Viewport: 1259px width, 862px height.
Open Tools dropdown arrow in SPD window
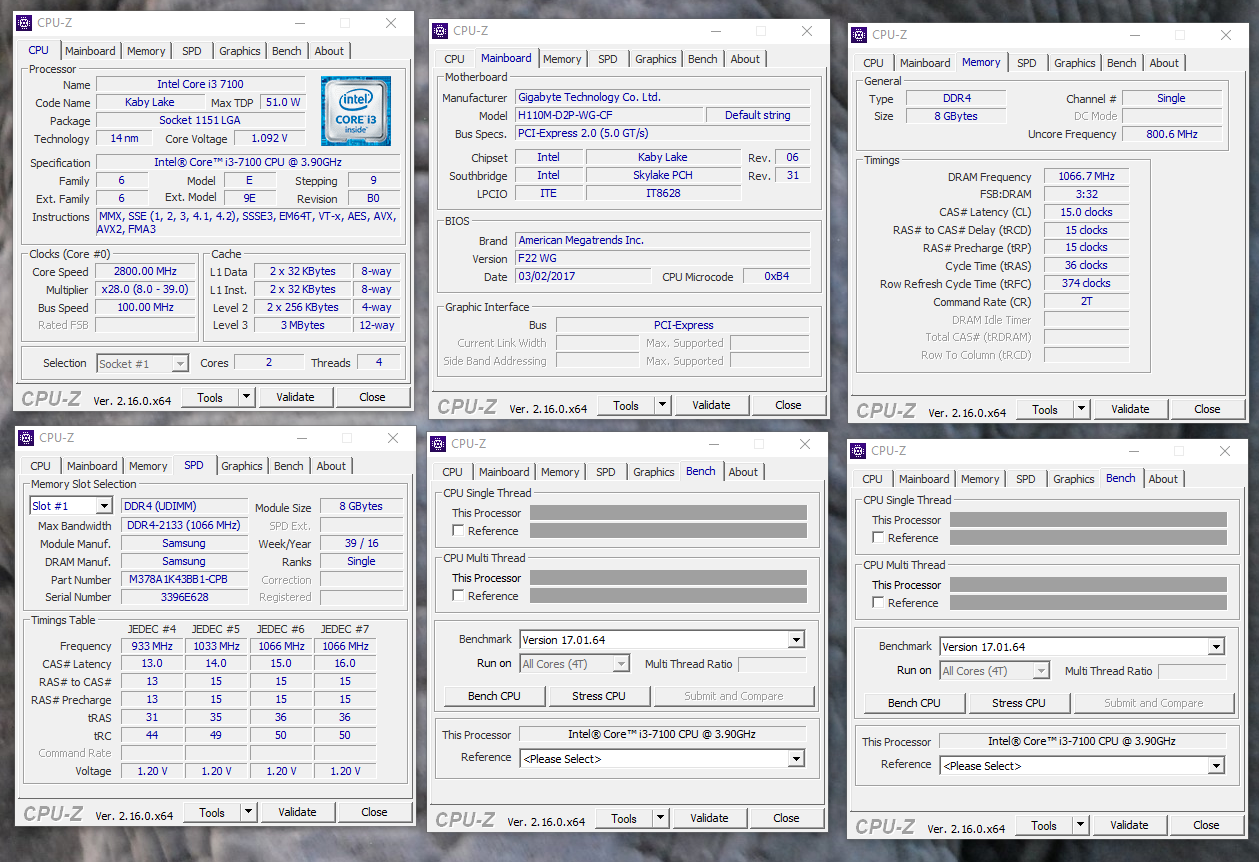[x=248, y=812]
